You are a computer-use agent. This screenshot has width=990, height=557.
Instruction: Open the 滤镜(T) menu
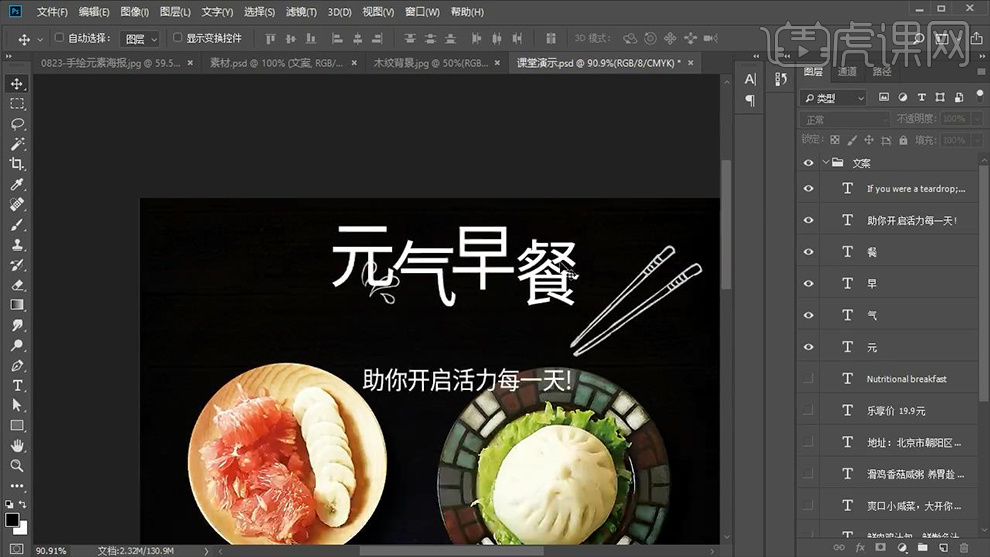[x=301, y=12]
